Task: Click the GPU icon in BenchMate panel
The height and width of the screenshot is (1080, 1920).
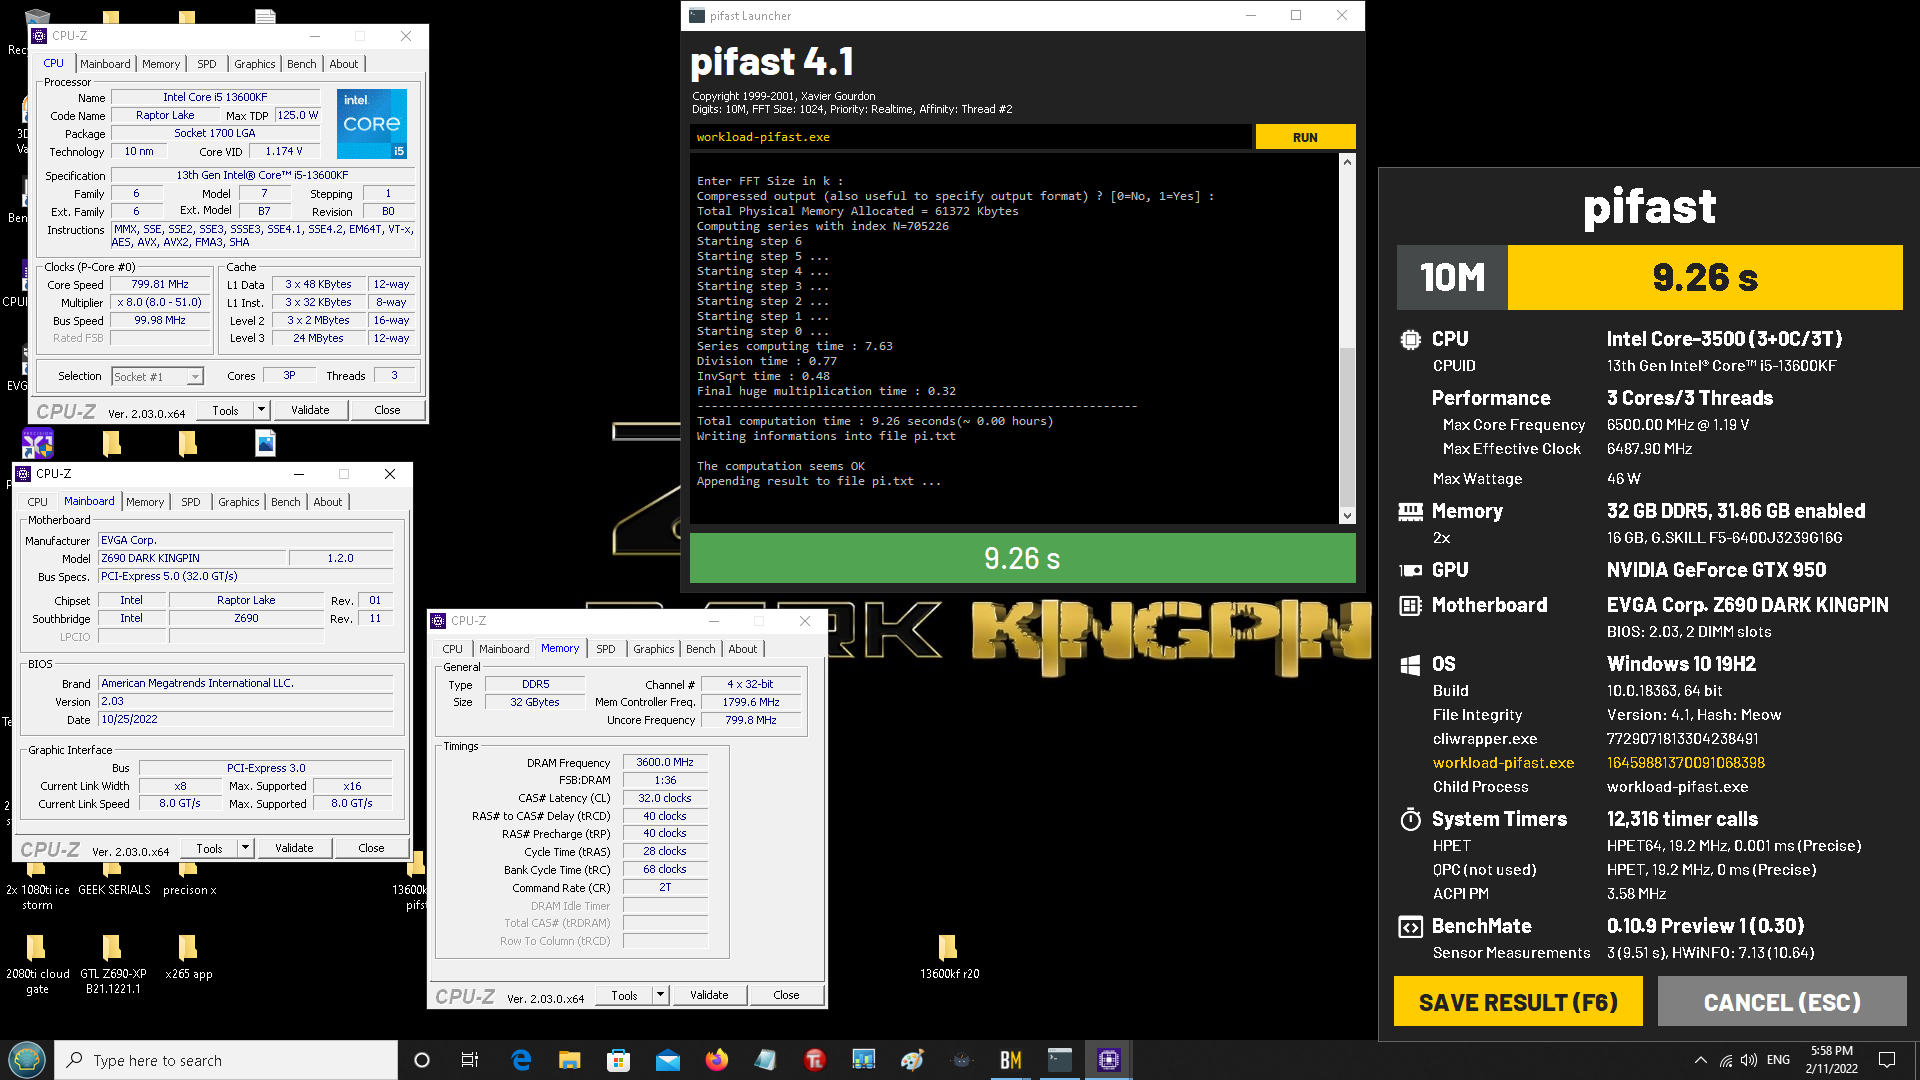Action: (1410, 570)
